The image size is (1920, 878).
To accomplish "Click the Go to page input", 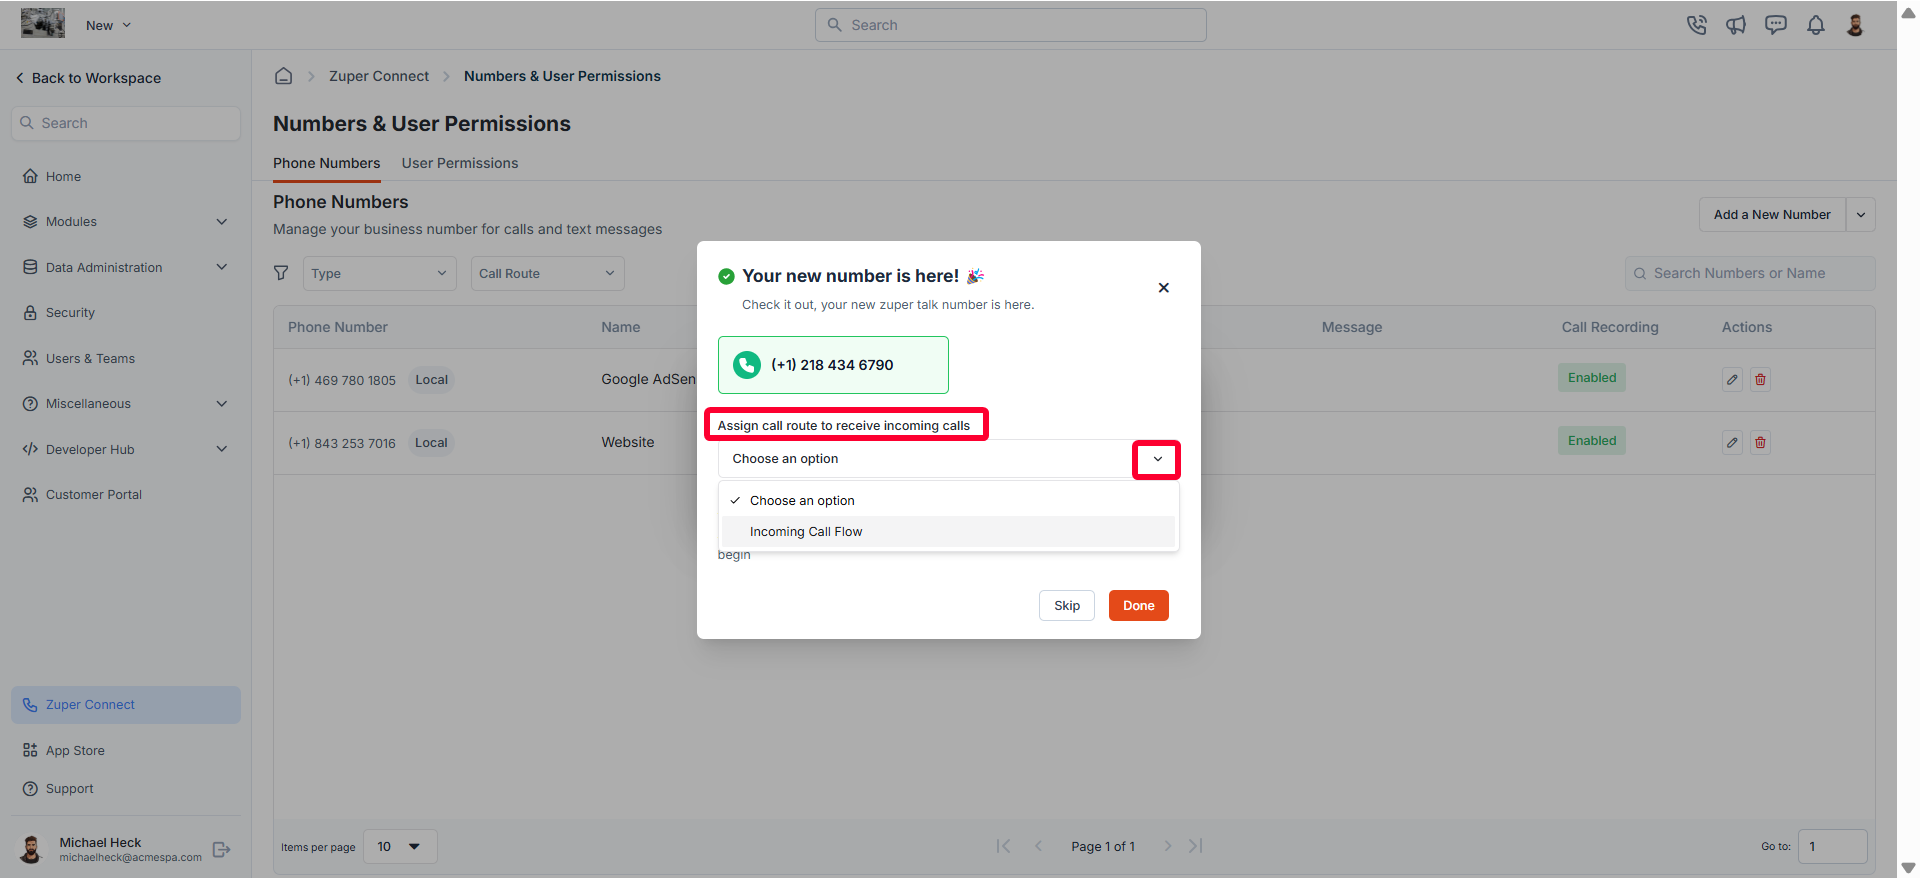I will 1832,847.
